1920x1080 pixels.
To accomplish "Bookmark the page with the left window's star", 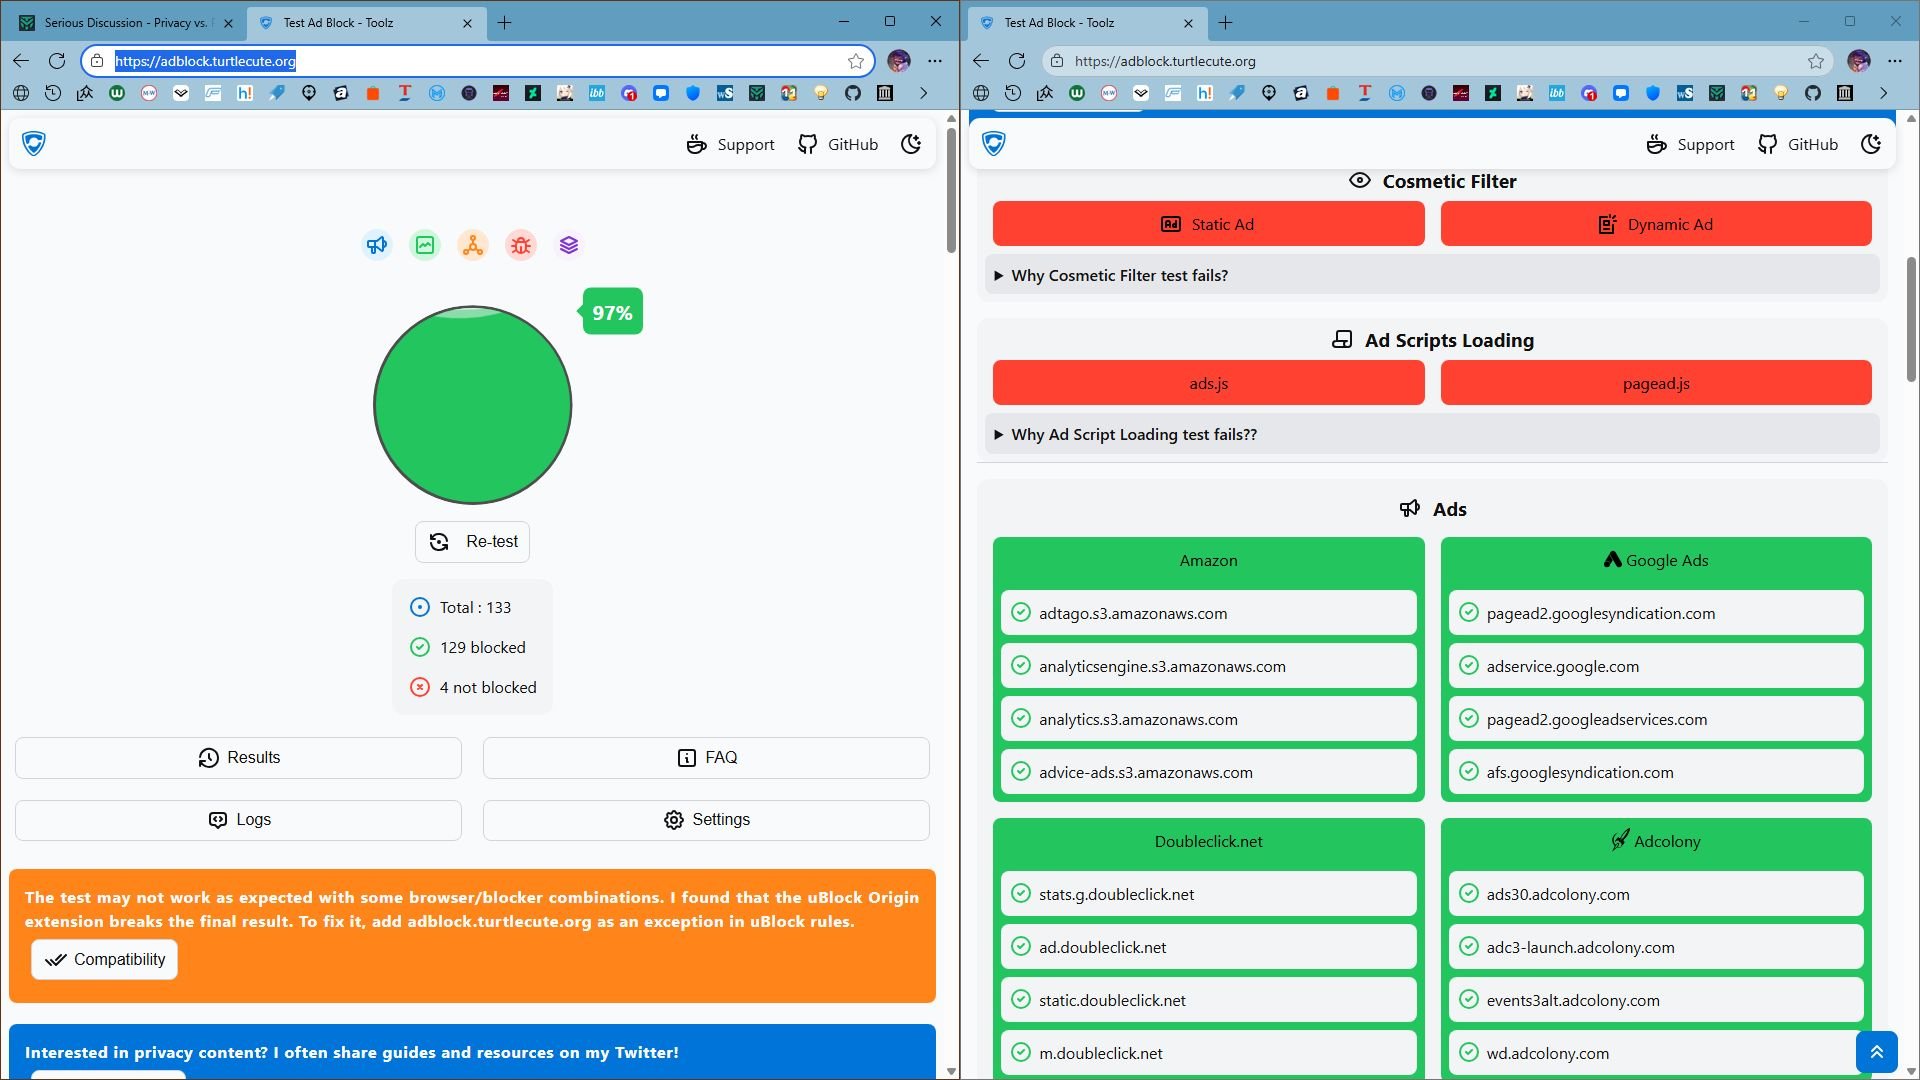I will [856, 61].
